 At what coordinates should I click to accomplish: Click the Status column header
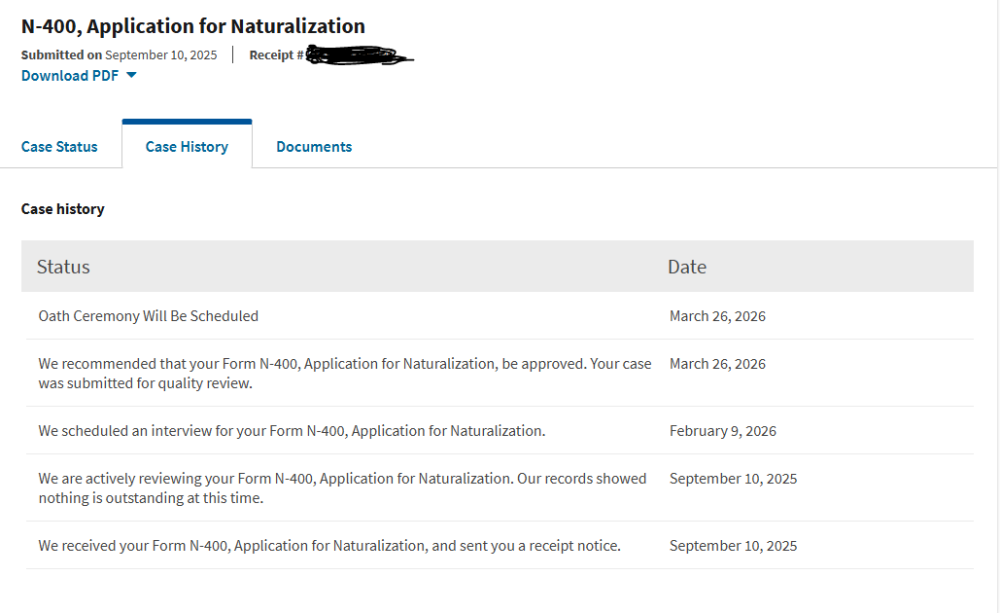coord(63,267)
